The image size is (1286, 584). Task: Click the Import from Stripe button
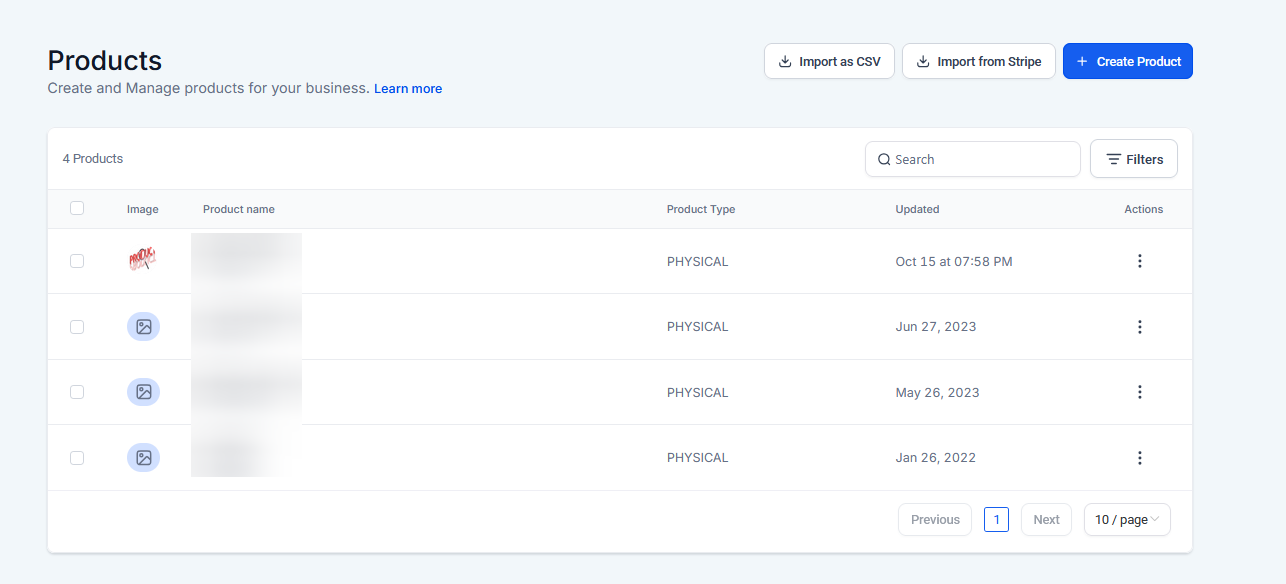[978, 61]
